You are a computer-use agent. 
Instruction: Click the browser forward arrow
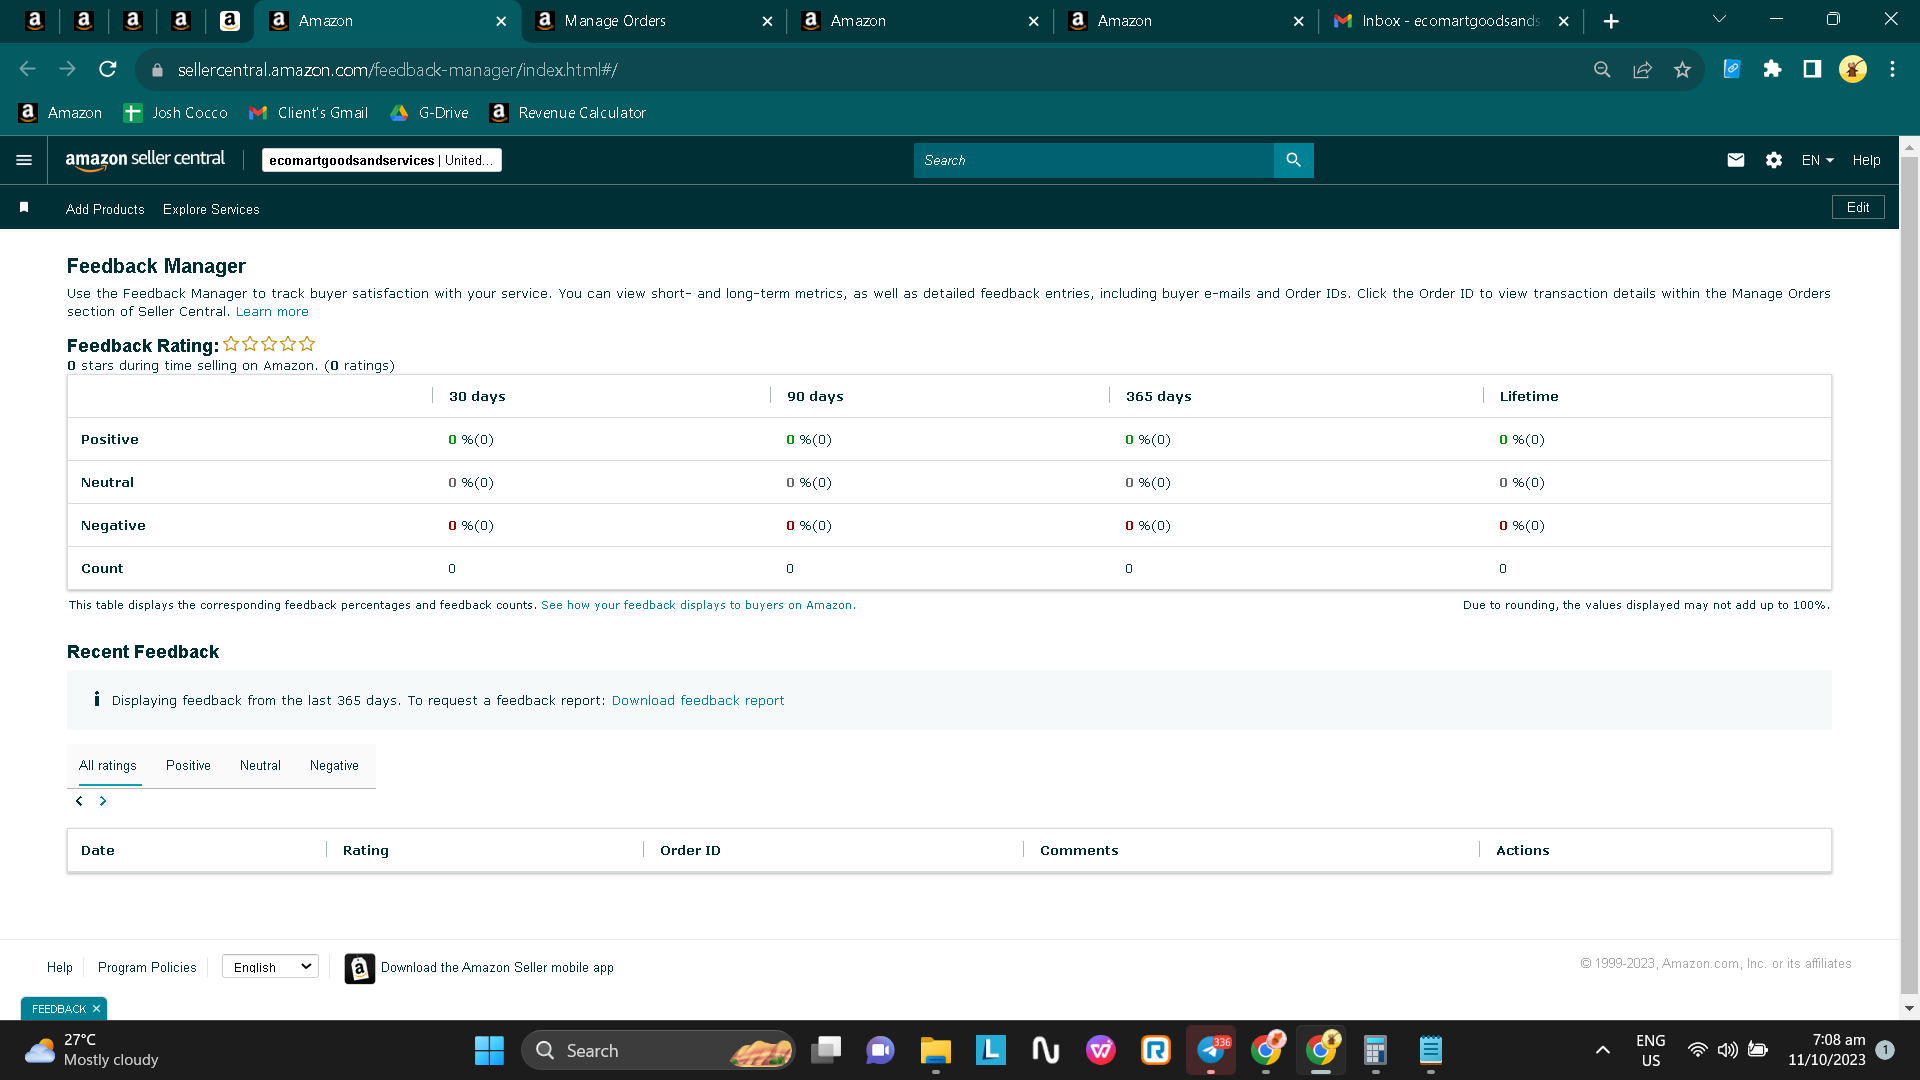click(x=68, y=69)
